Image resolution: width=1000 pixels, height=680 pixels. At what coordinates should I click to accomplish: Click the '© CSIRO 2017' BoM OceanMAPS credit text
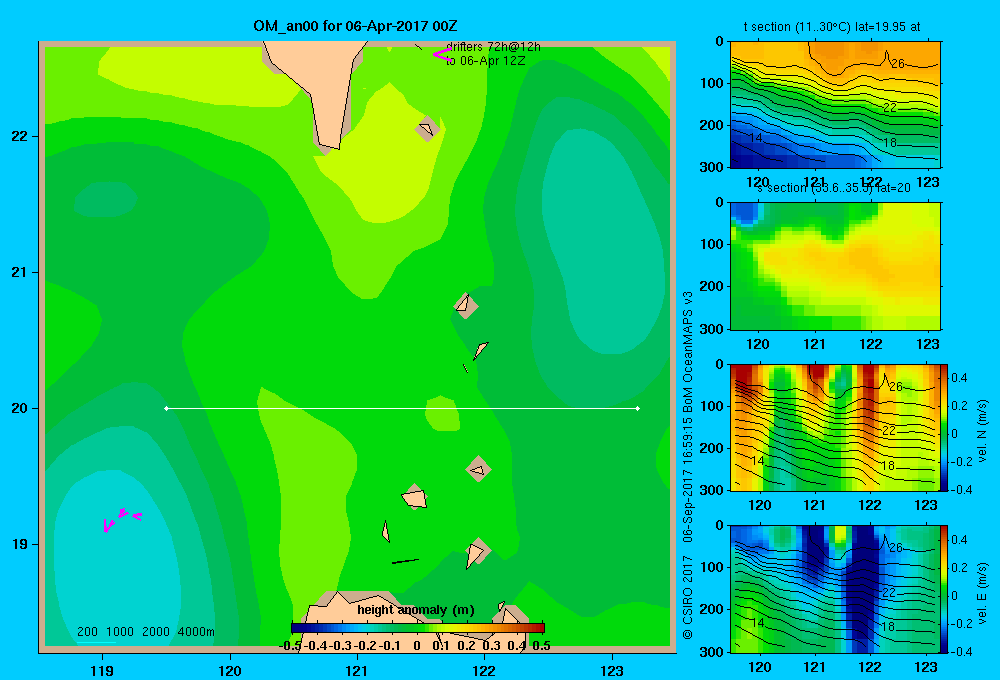pos(688,464)
